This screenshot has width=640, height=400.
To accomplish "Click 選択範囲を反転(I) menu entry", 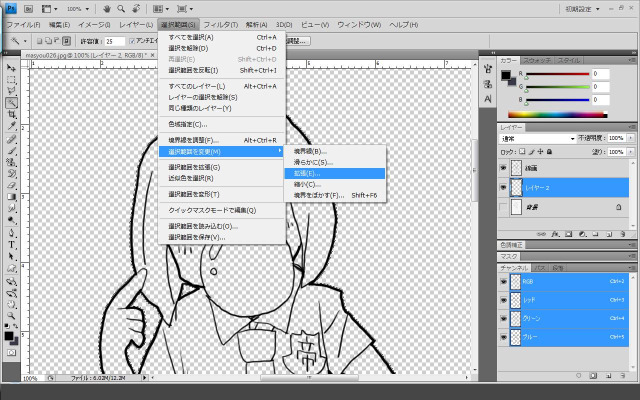I will coord(194,70).
